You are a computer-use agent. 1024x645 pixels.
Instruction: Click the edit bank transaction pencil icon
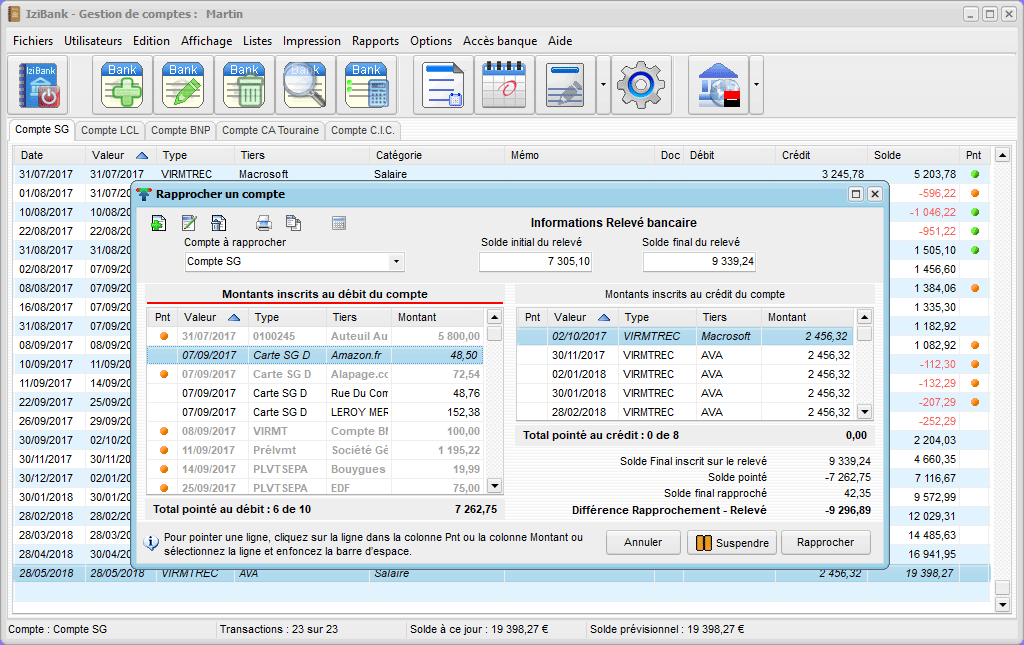coord(184,85)
